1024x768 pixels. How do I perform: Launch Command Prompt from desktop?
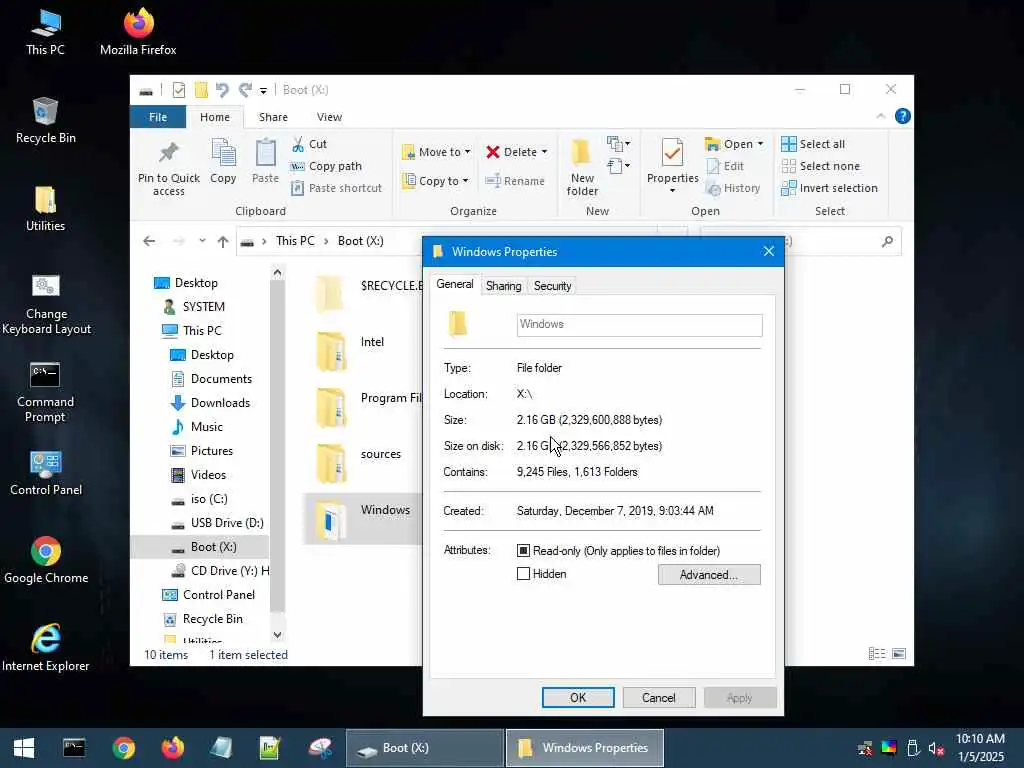[x=45, y=392]
